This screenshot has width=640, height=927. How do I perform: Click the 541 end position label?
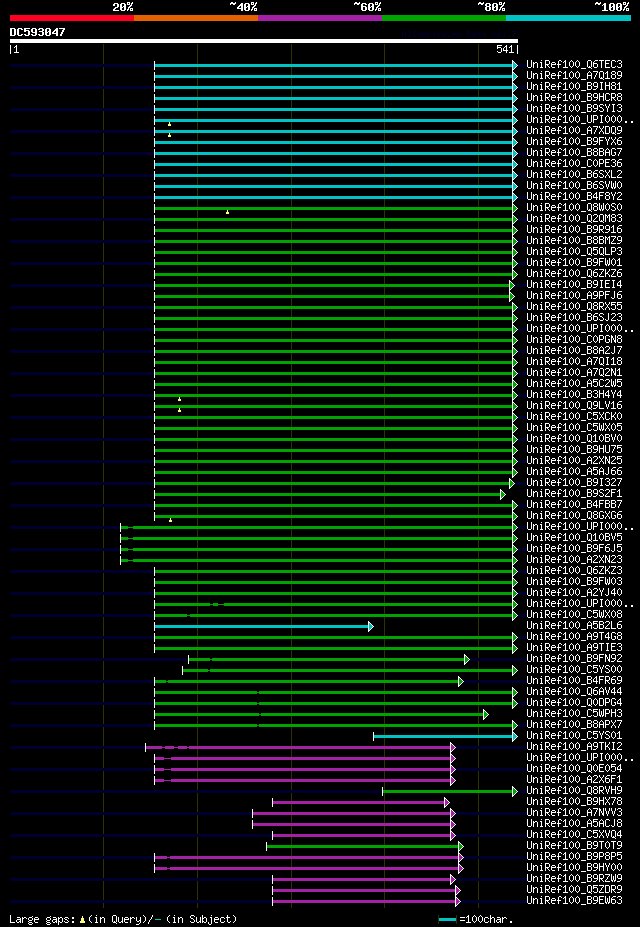(505, 50)
